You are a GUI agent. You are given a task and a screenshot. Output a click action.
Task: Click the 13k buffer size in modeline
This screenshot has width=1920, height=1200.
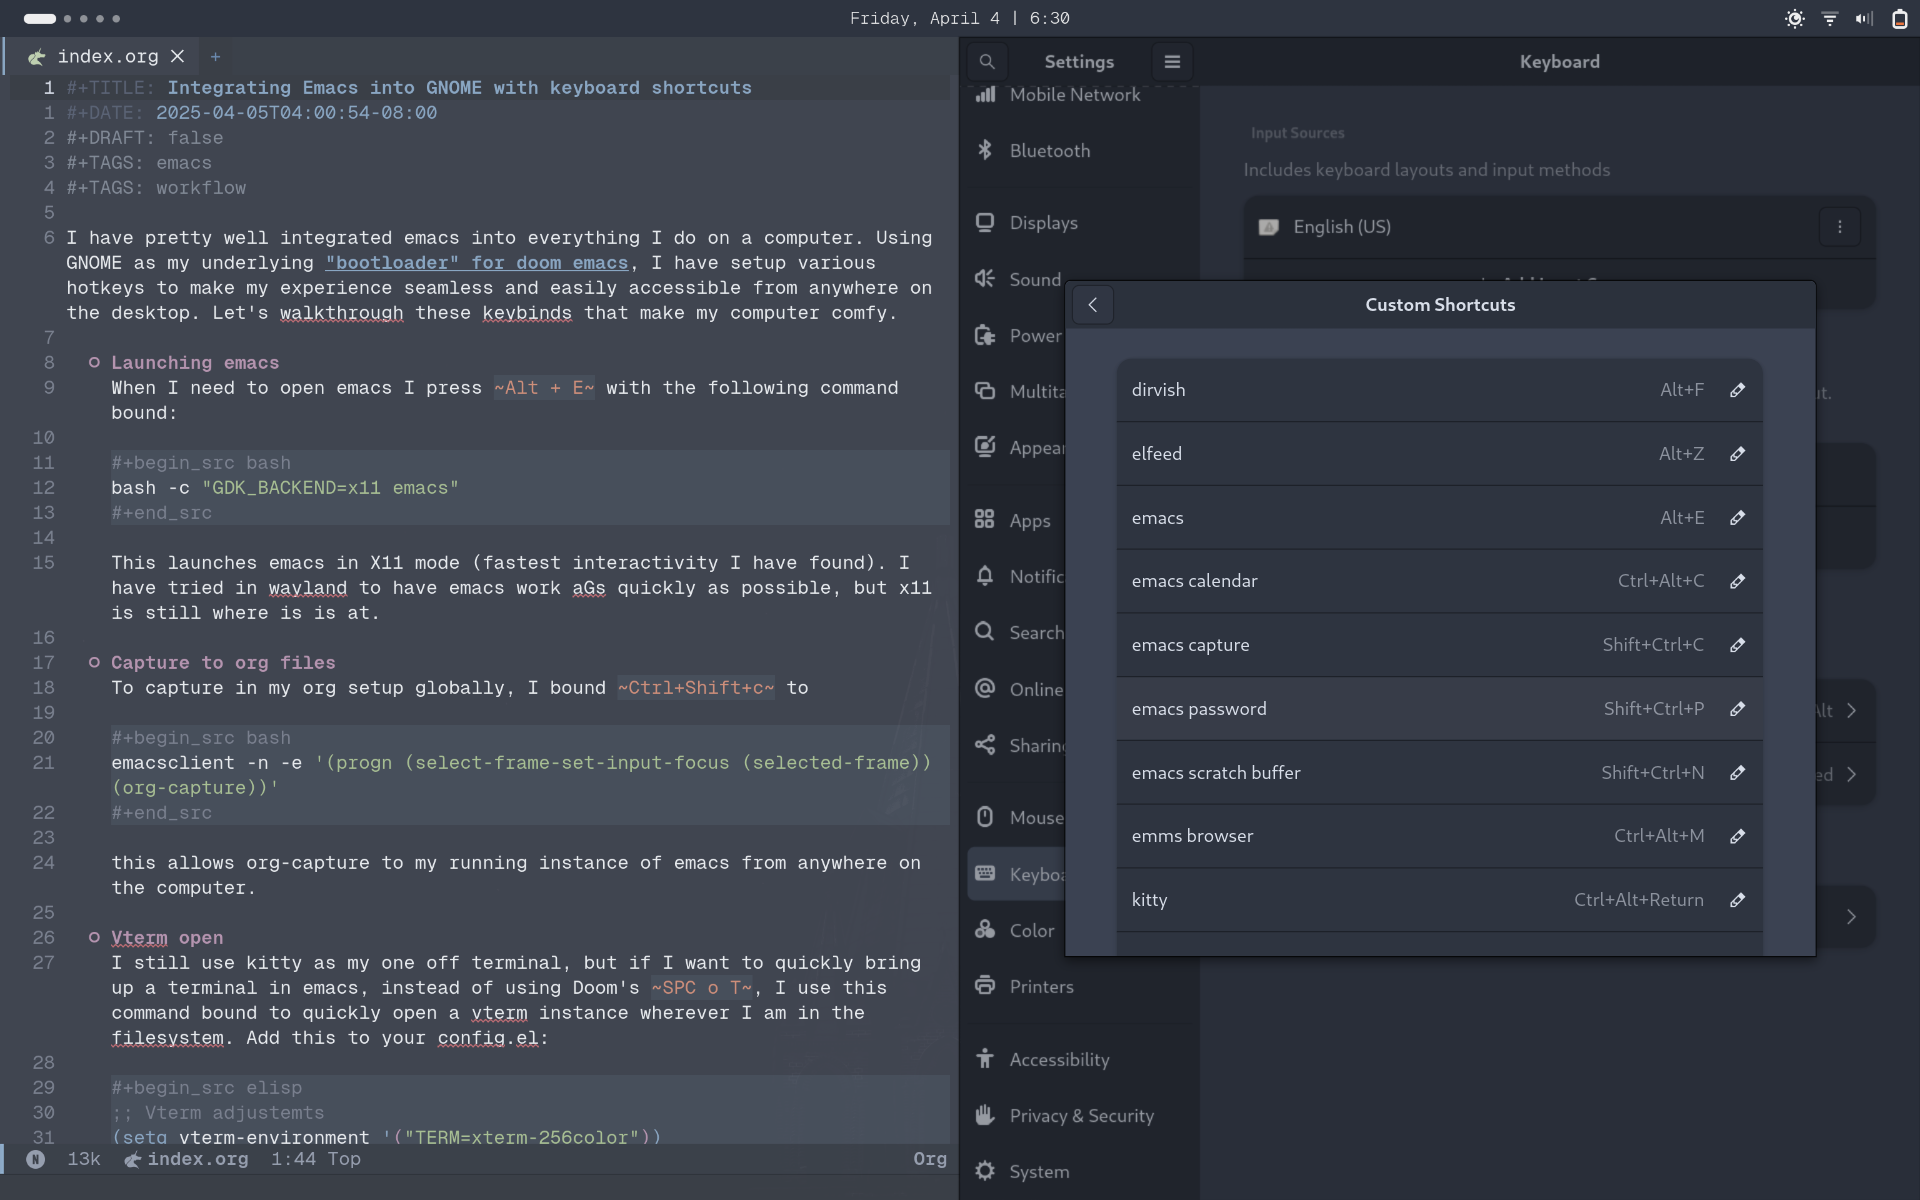(x=84, y=1159)
